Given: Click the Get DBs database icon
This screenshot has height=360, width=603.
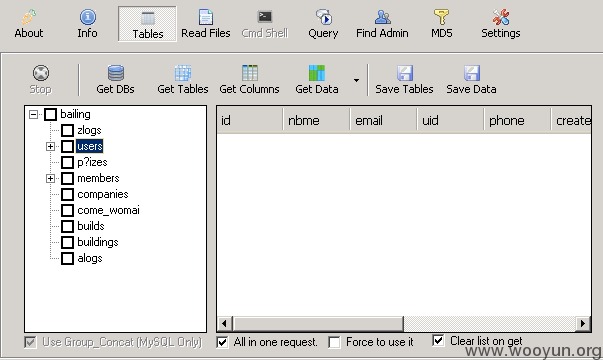Looking at the screenshot, I should pyautogui.click(x=116, y=73).
